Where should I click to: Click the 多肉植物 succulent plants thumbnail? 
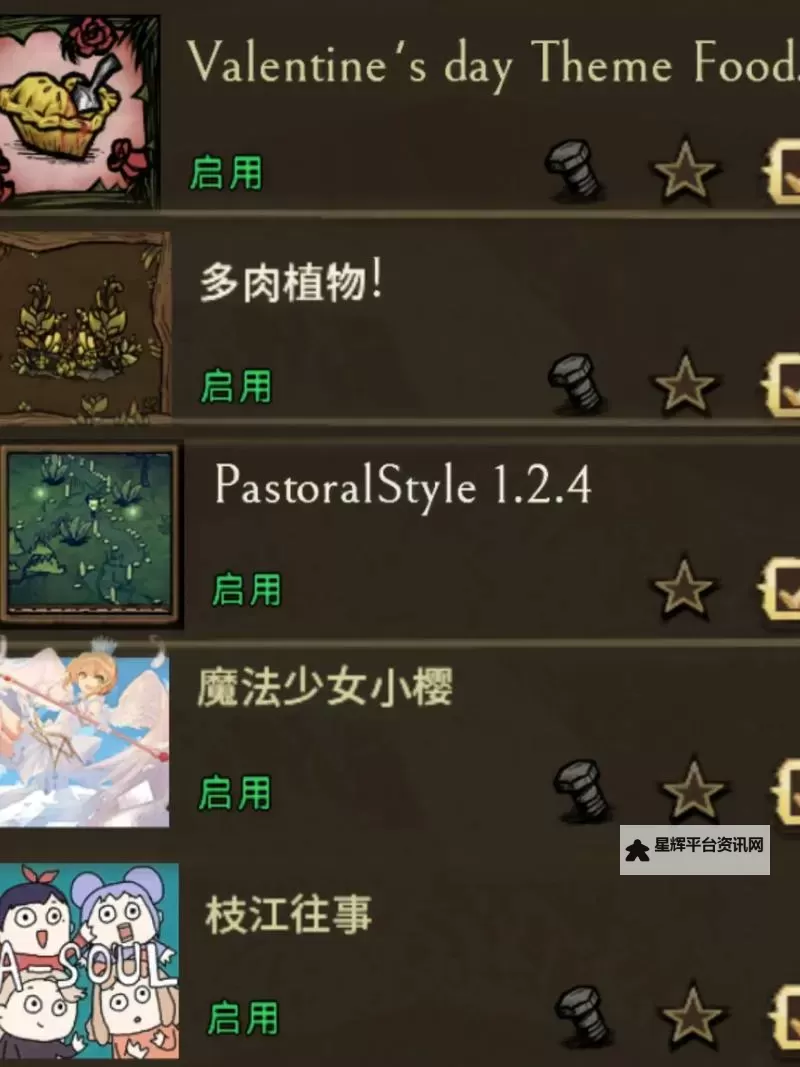tap(85, 325)
